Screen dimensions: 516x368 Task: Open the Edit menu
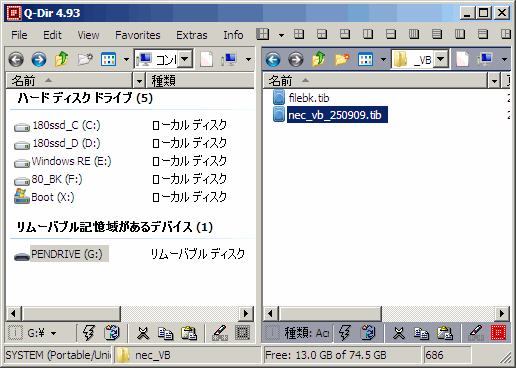pyautogui.click(x=52, y=35)
